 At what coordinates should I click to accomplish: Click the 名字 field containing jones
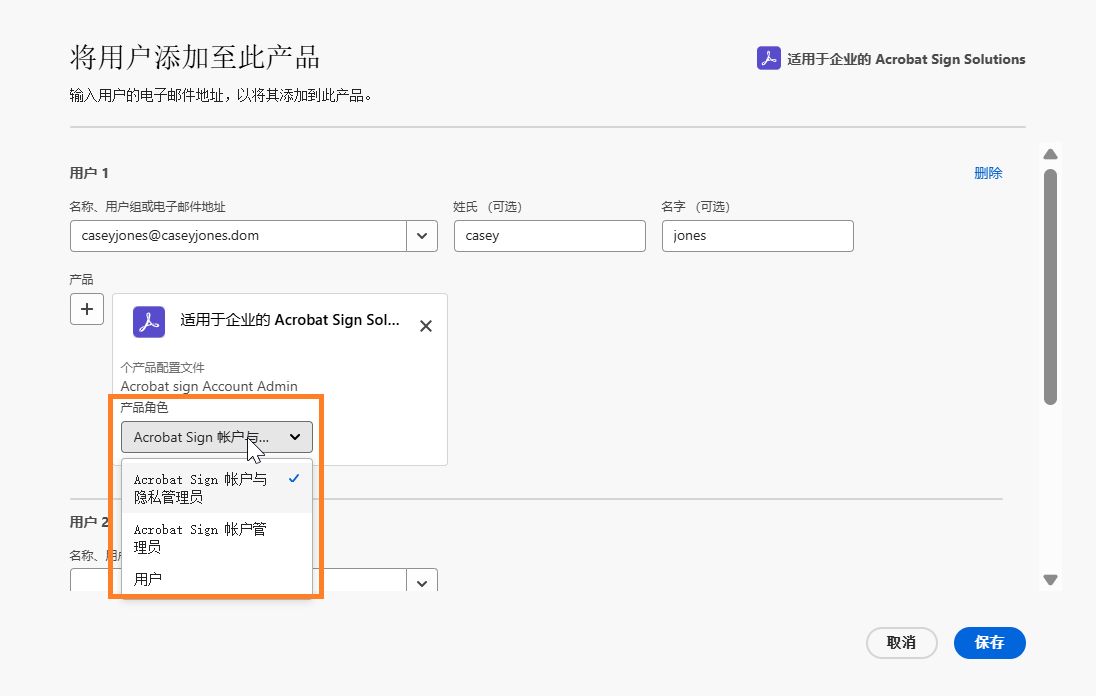click(757, 236)
